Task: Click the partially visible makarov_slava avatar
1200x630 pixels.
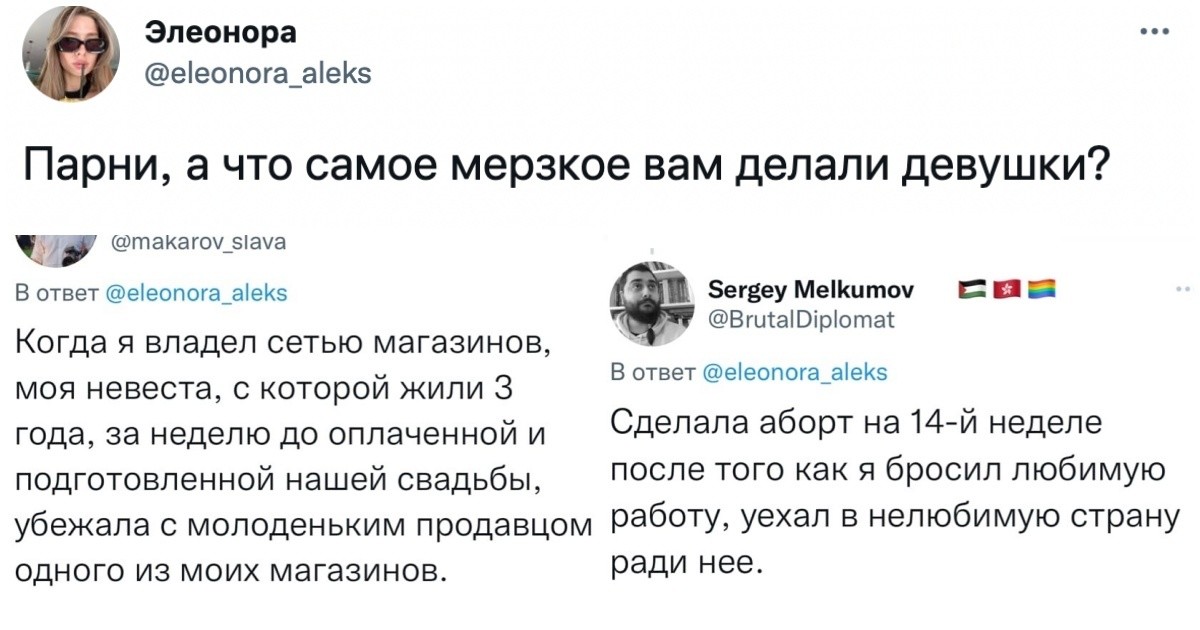Action: click(x=56, y=248)
